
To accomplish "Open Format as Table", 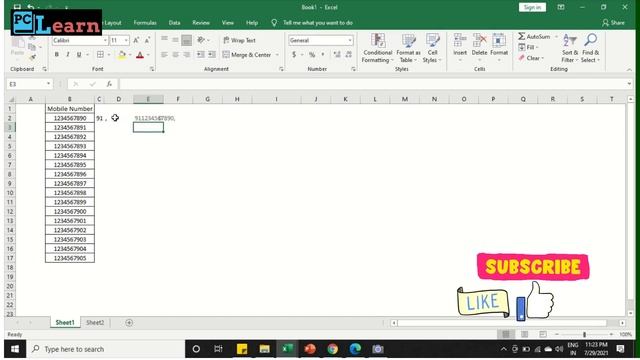I will tap(408, 48).
